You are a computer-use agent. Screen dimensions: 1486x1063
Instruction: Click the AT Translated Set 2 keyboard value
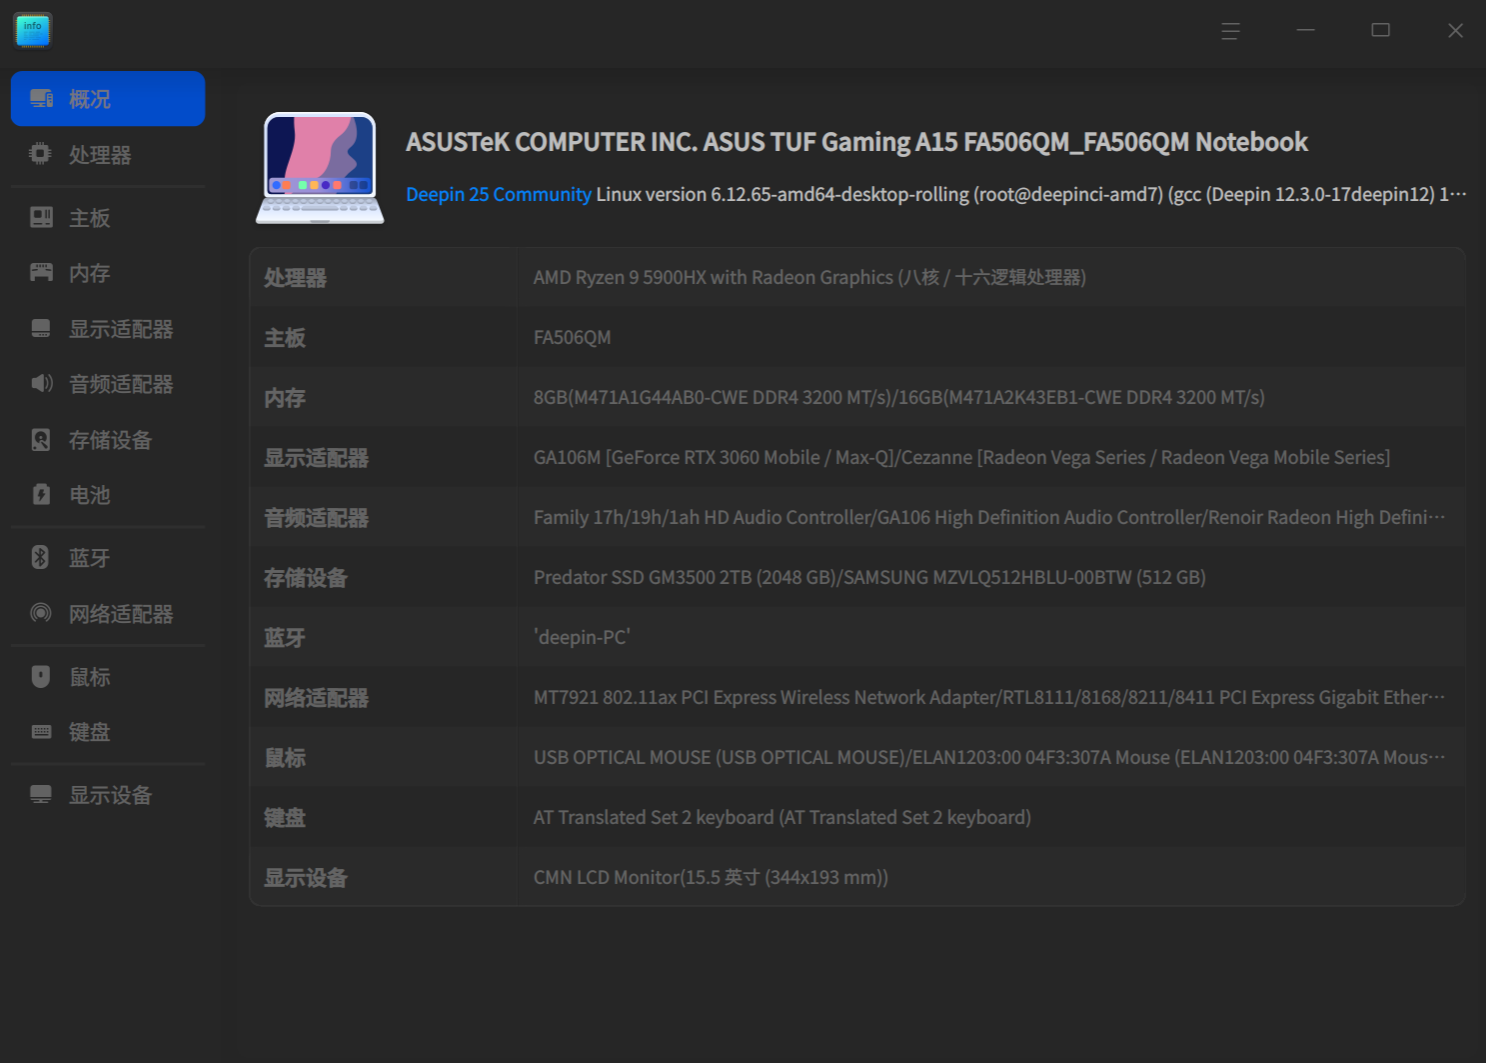[782, 817]
